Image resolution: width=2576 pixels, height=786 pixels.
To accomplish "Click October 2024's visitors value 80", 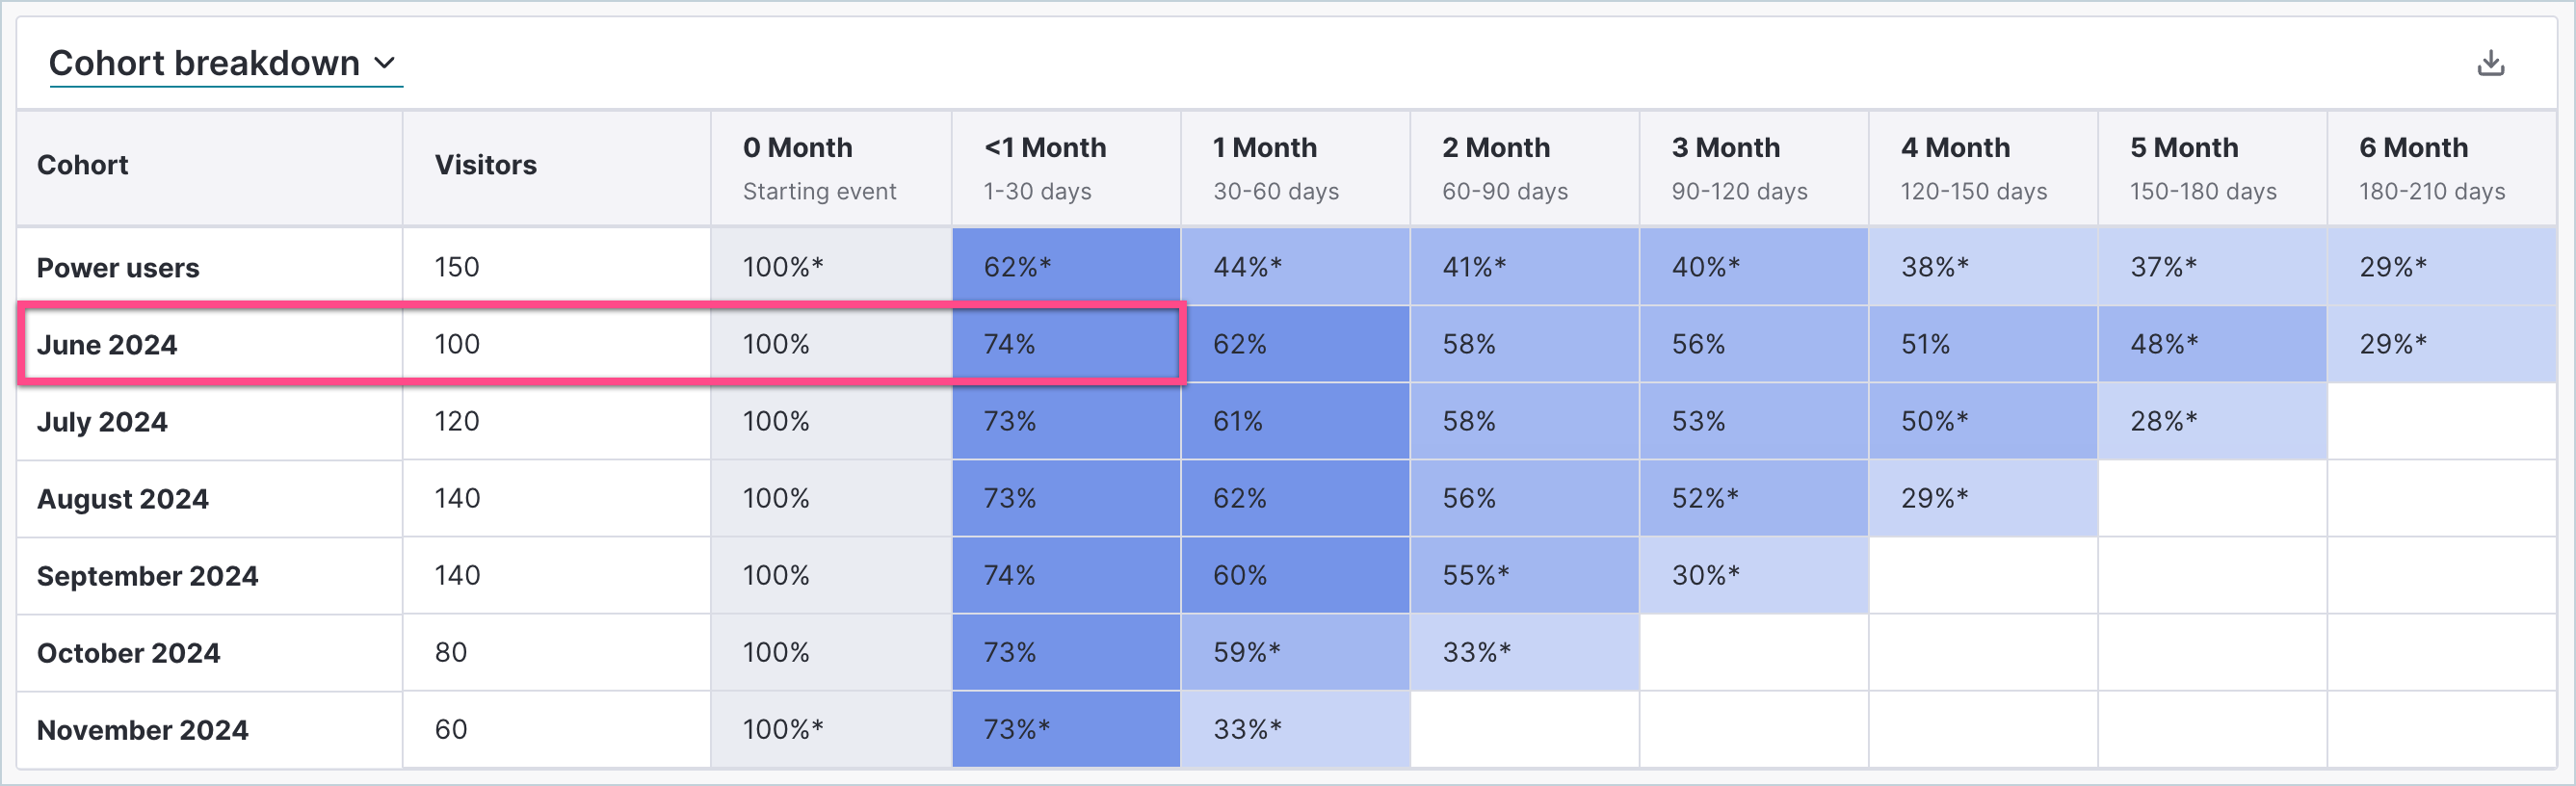I will point(451,653).
